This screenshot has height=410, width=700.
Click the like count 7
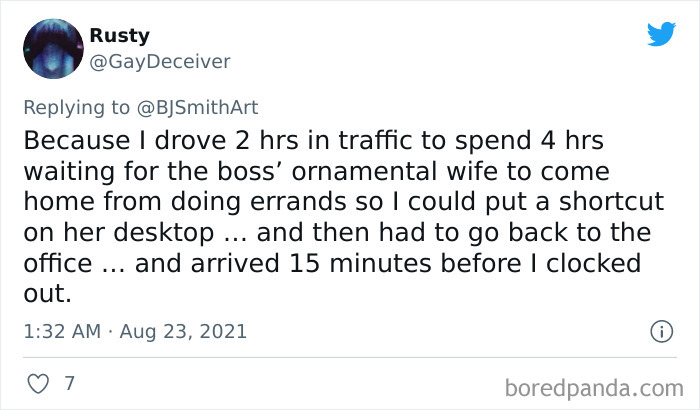tap(69, 383)
